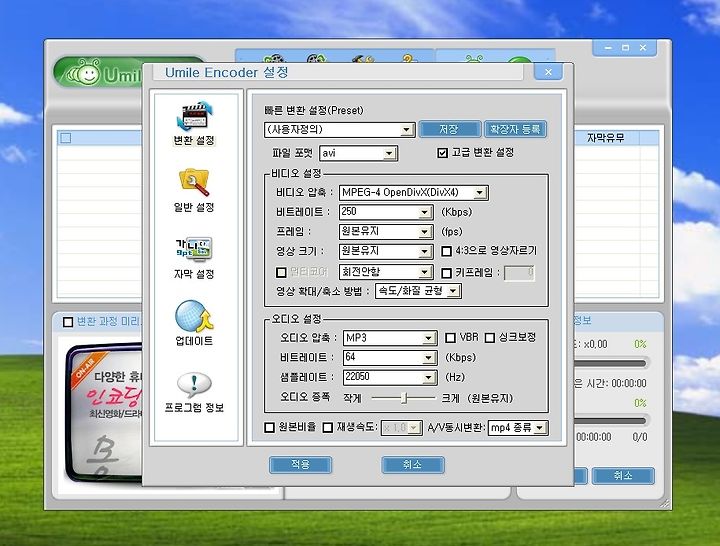Expand 비디오 압축 MPEG-4 OpenDivX dropdown

[414, 192]
